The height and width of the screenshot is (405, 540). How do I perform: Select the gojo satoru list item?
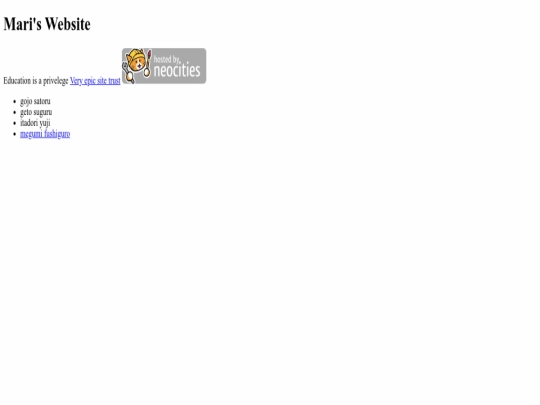(35, 101)
